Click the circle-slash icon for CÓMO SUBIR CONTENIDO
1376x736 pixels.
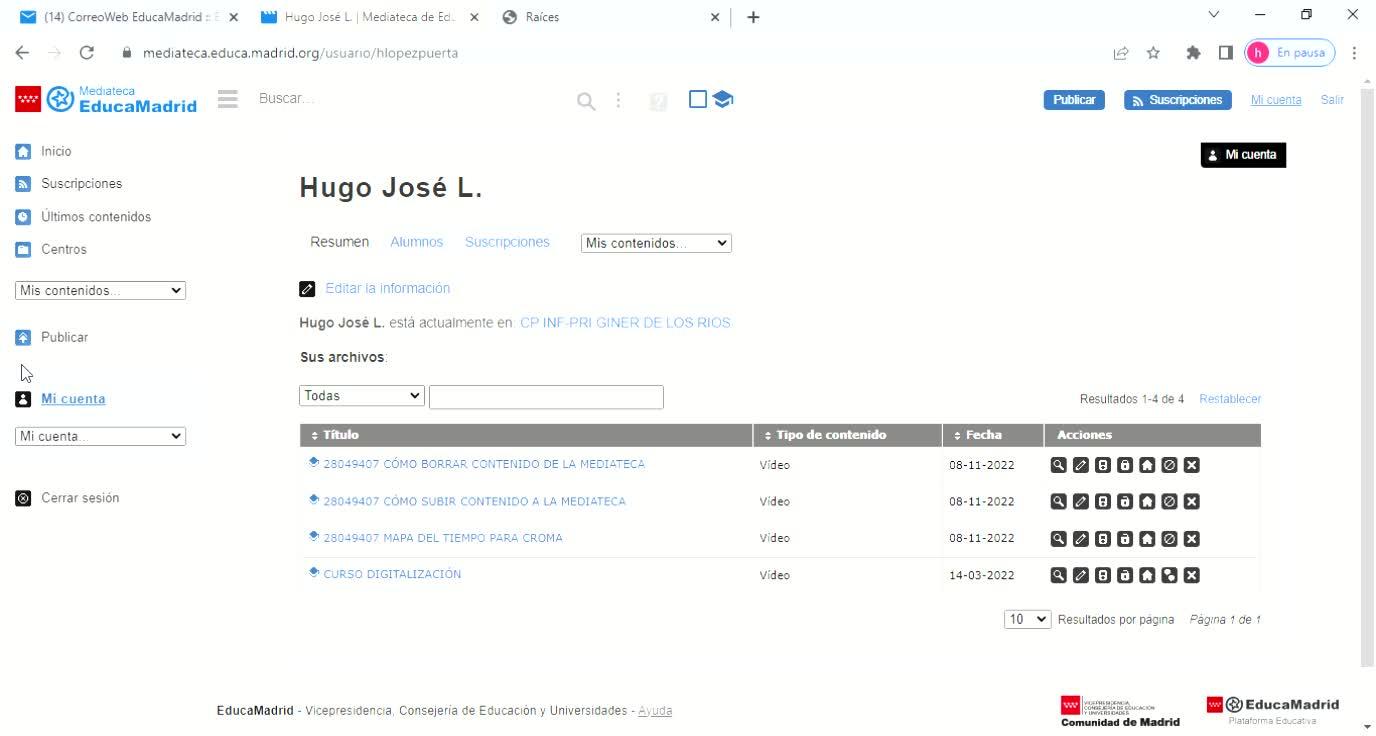[1169, 502]
